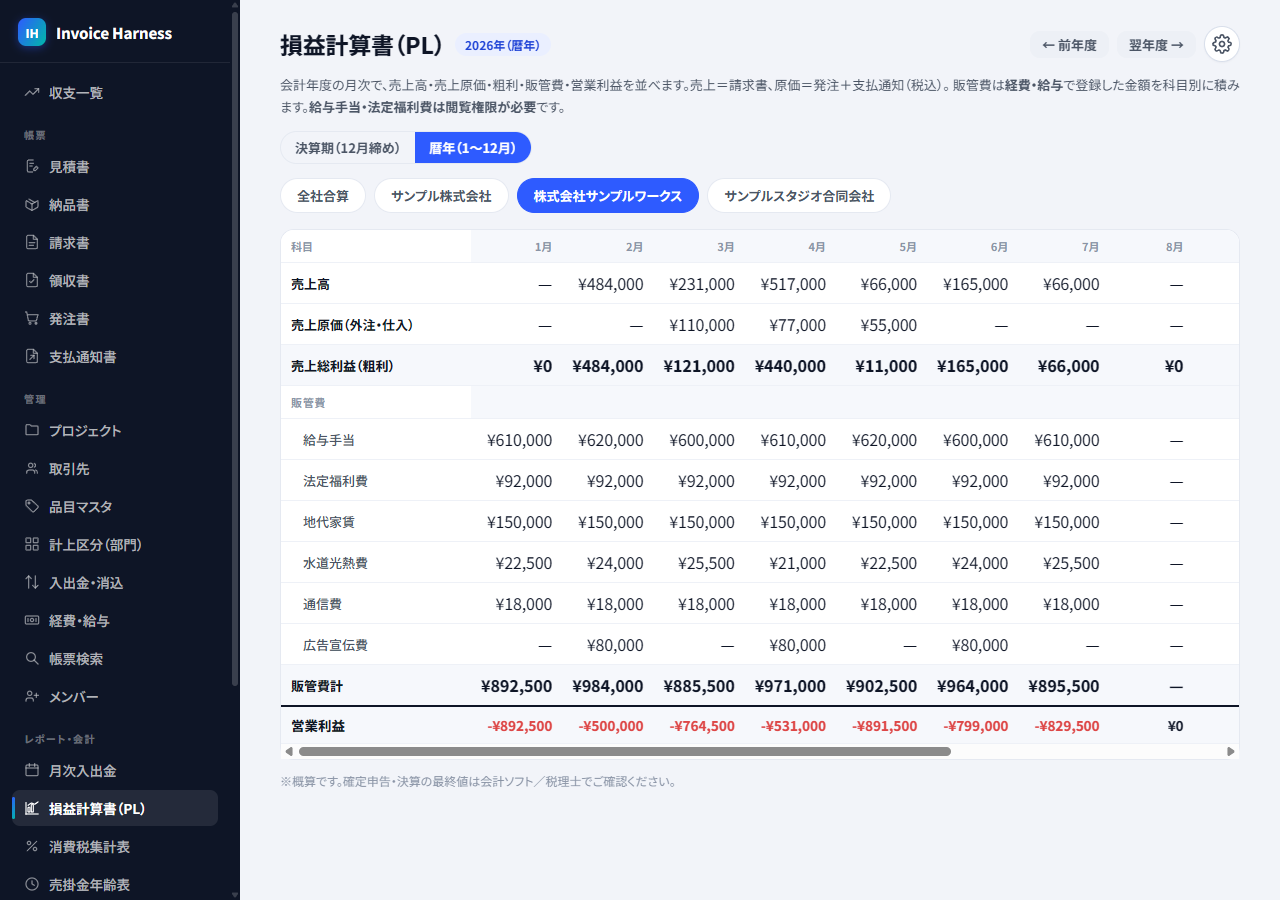Click the プロジェクト folder icon

click(32, 431)
